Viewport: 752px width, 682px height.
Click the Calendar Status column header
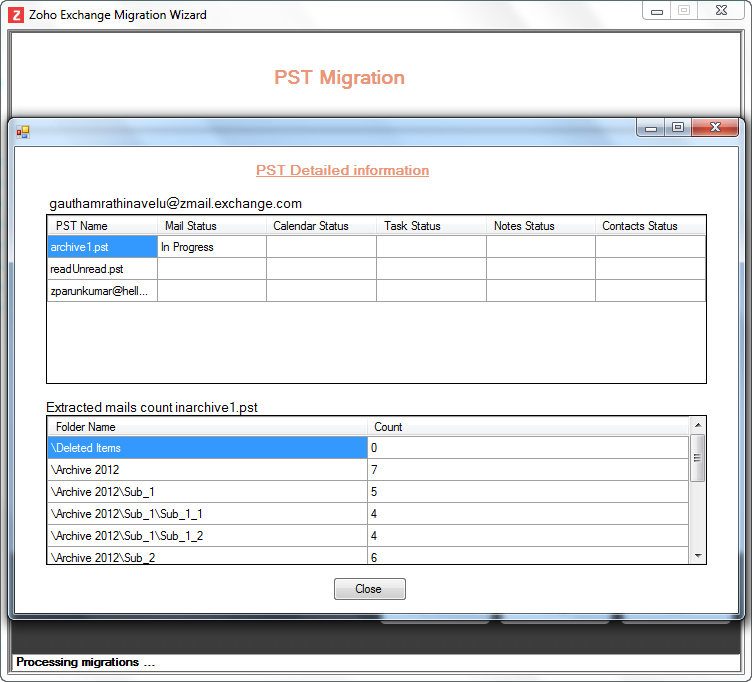(x=321, y=226)
